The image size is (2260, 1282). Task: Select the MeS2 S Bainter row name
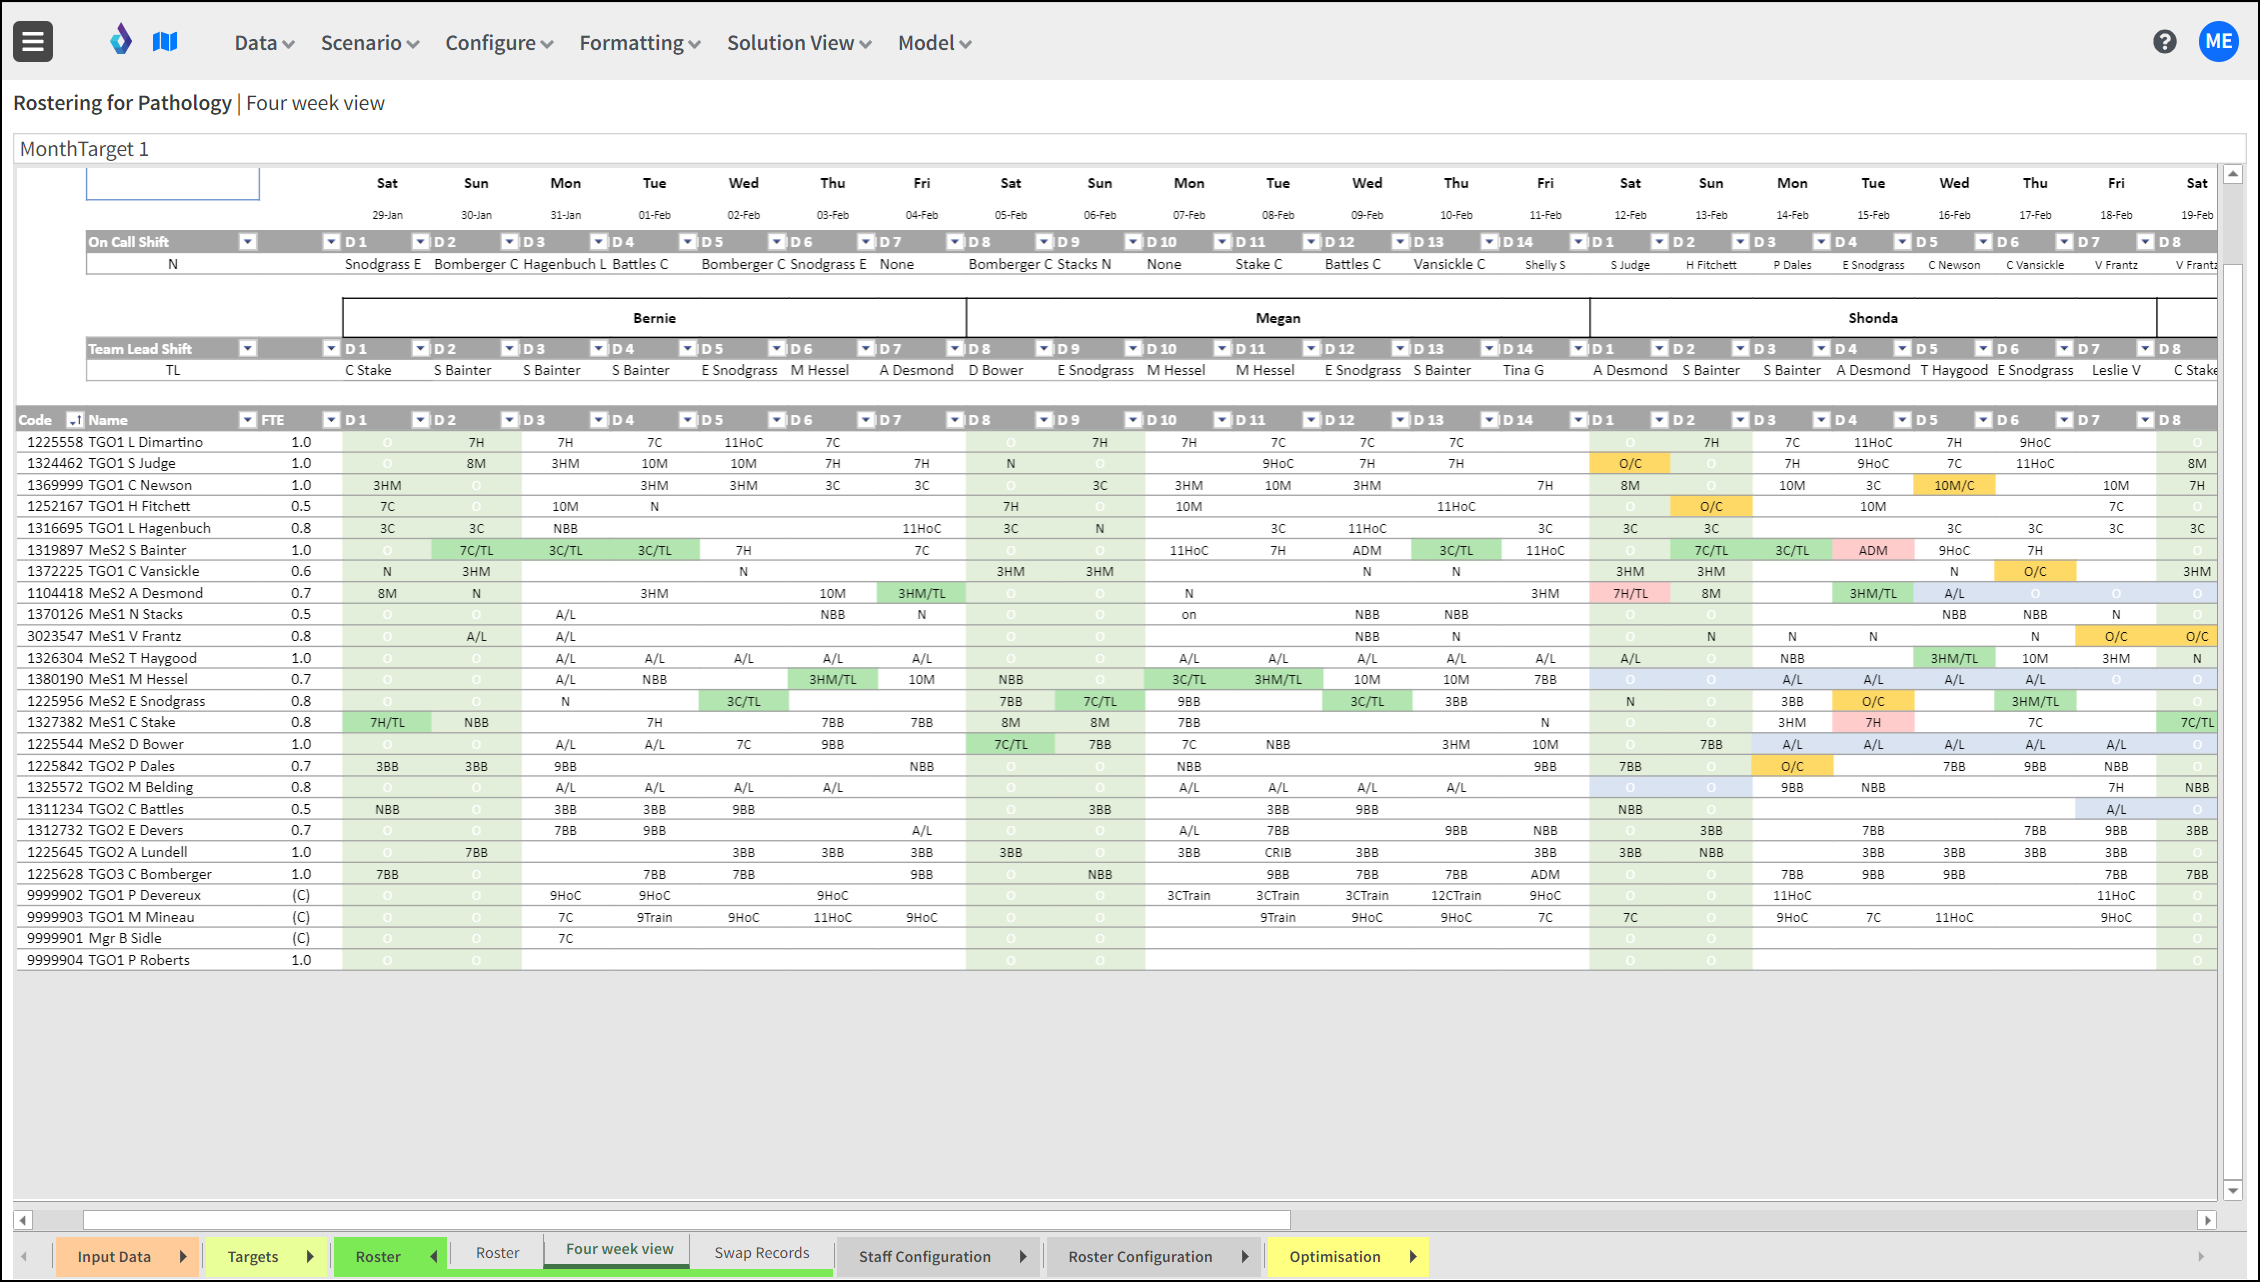[137, 550]
